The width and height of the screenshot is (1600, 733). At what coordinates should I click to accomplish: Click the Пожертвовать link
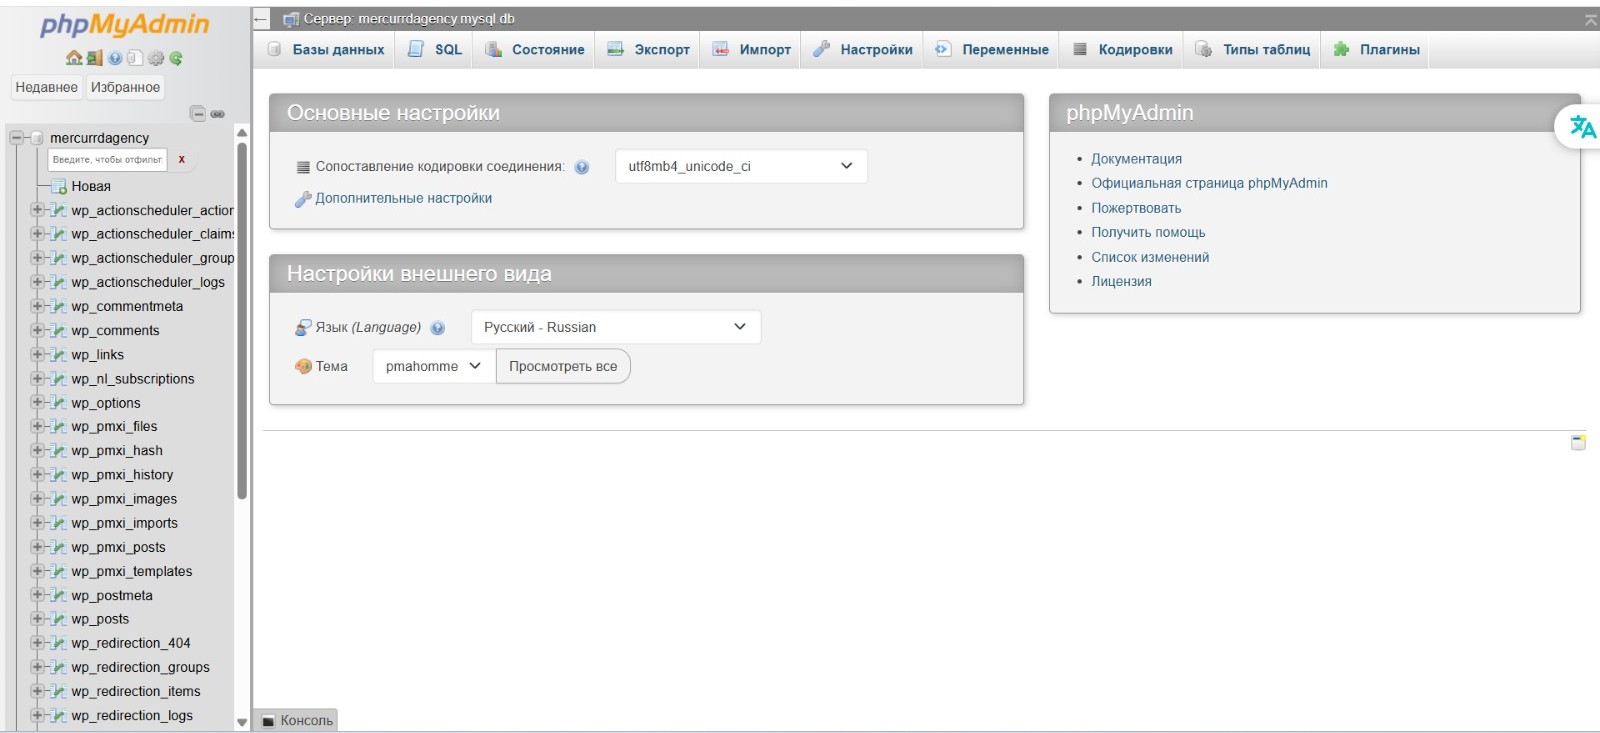(x=1136, y=208)
